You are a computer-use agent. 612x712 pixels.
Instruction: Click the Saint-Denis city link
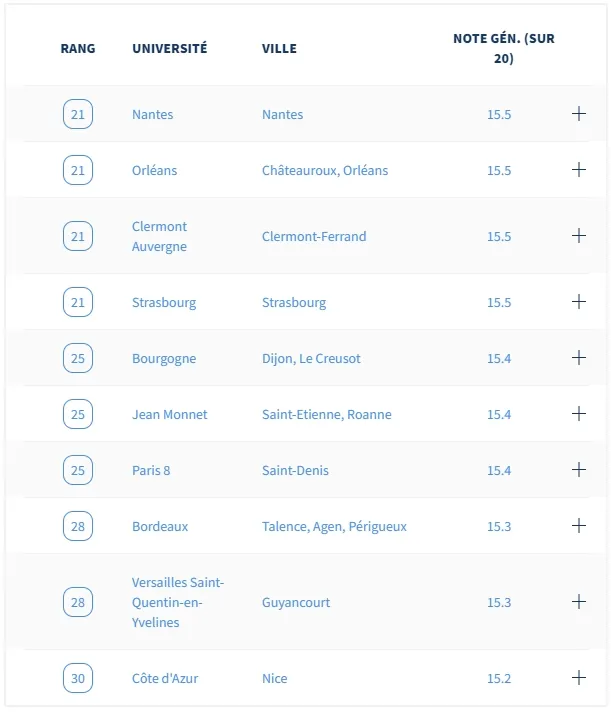click(295, 470)
